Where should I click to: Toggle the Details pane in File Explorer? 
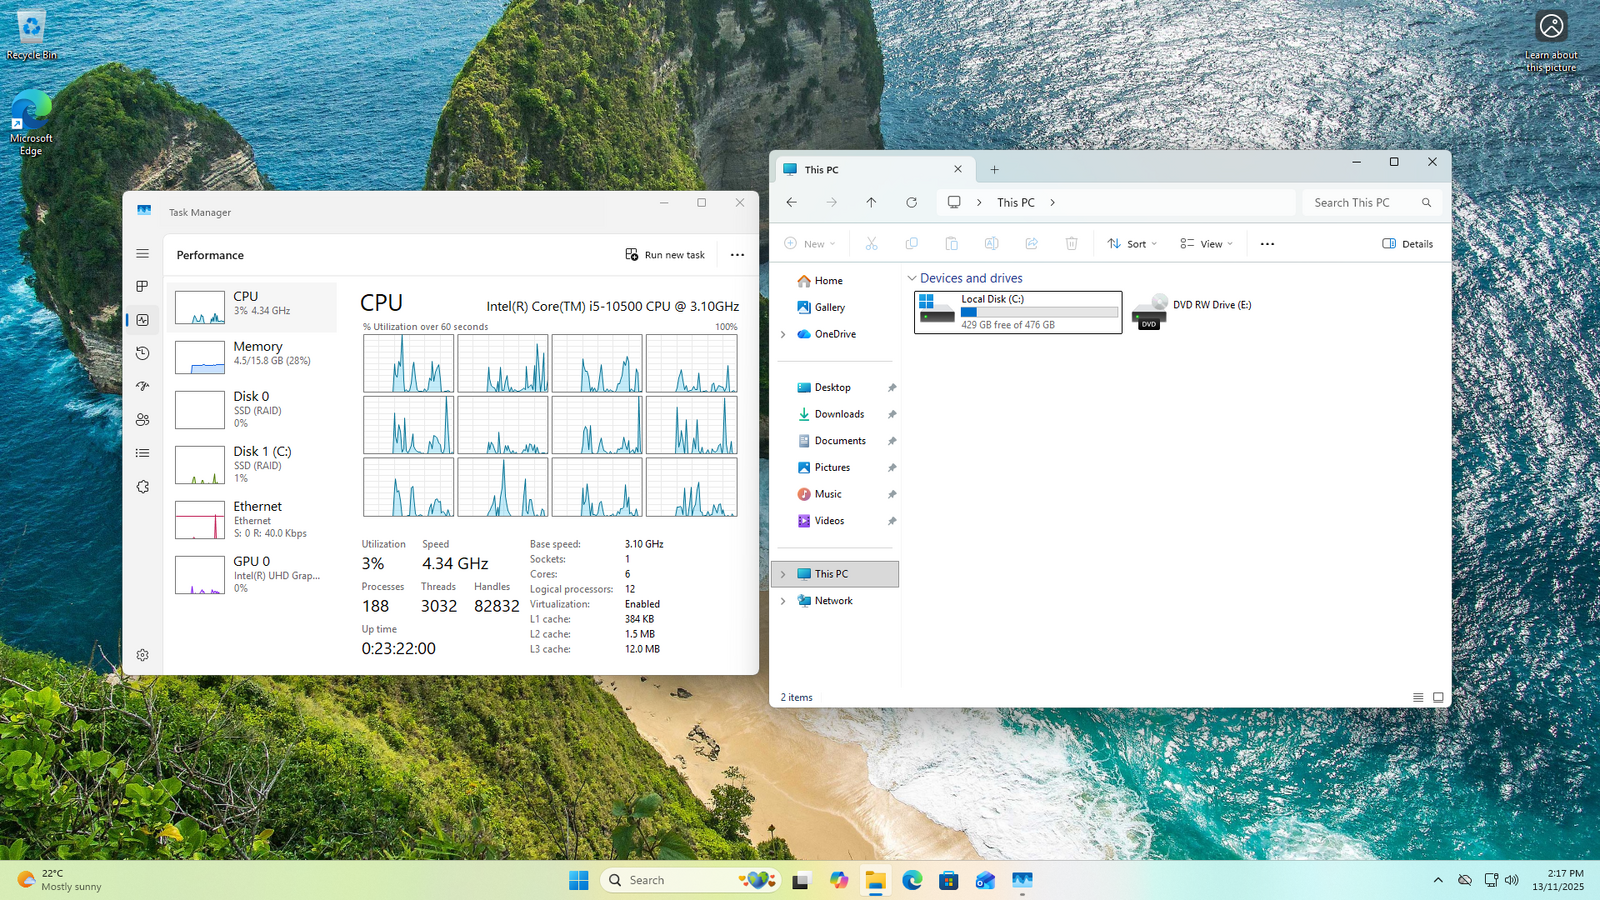[x=1407, y=244]
